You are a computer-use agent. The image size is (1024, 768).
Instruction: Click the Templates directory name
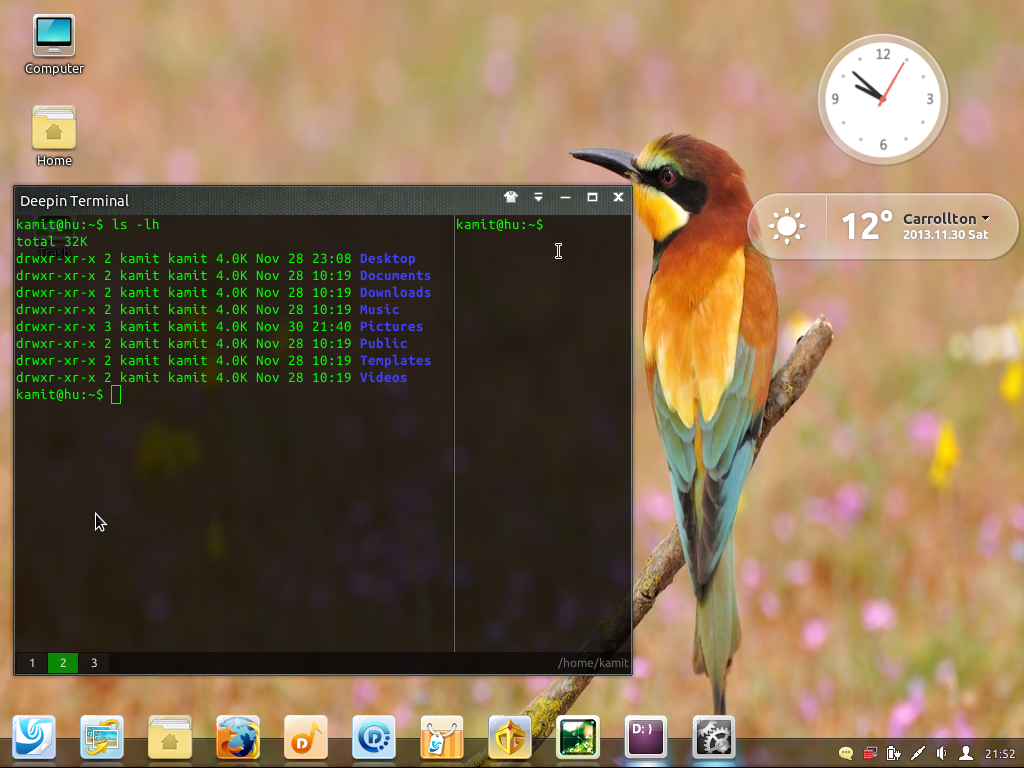395,360
